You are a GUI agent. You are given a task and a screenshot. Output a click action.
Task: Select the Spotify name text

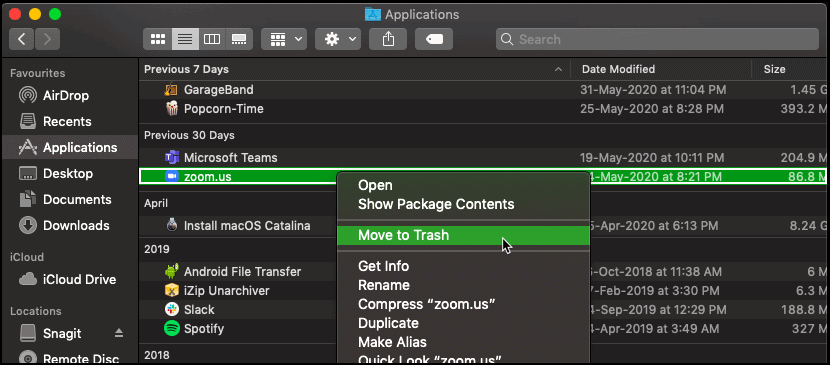coord(204,329)
